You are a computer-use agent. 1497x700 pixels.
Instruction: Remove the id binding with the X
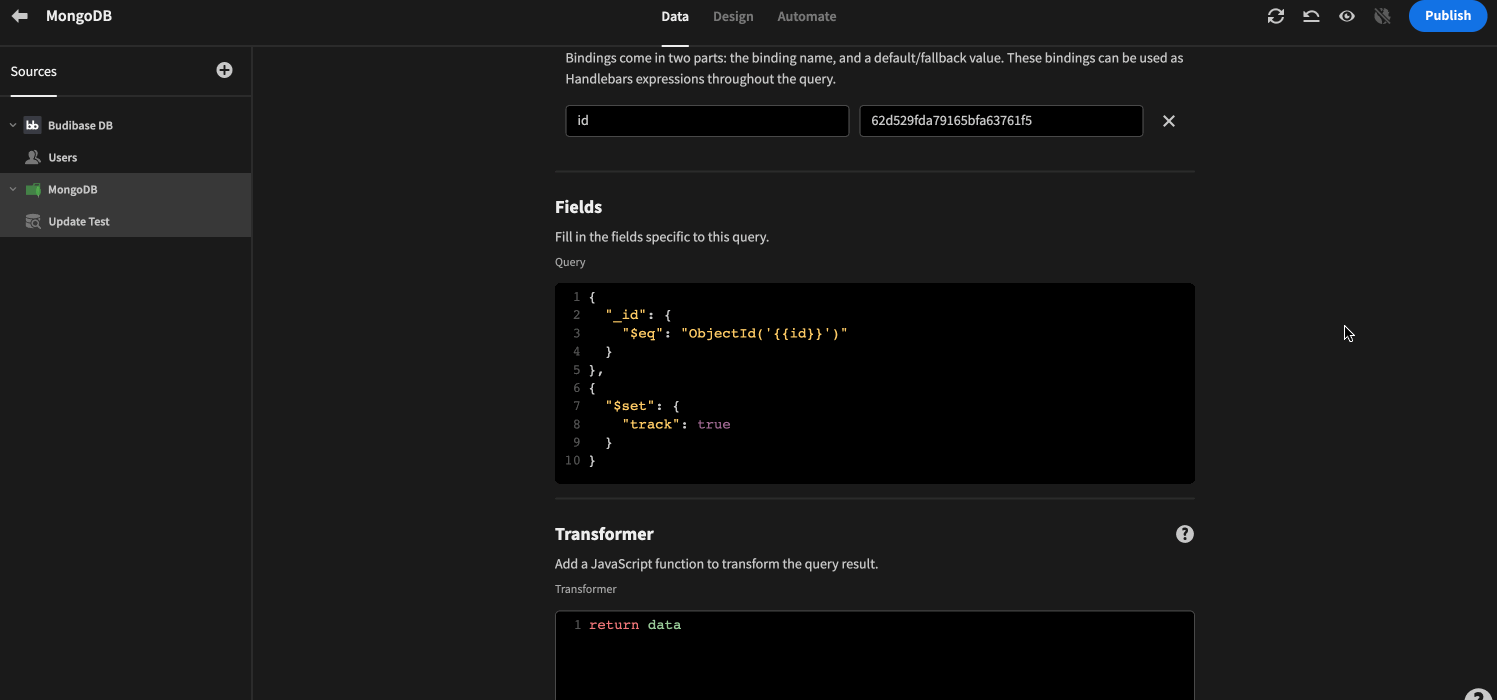[1168, 120]
